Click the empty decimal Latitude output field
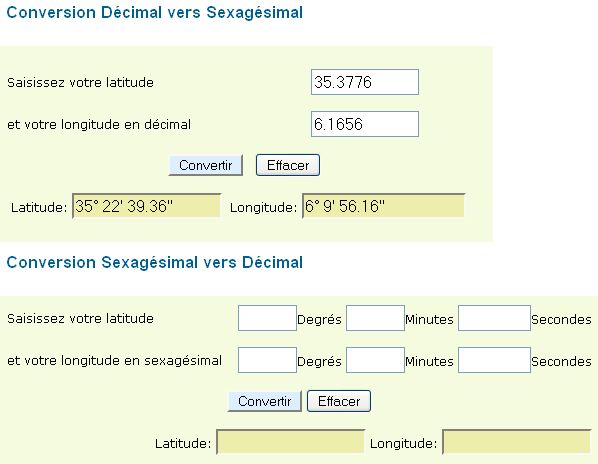 290,442
